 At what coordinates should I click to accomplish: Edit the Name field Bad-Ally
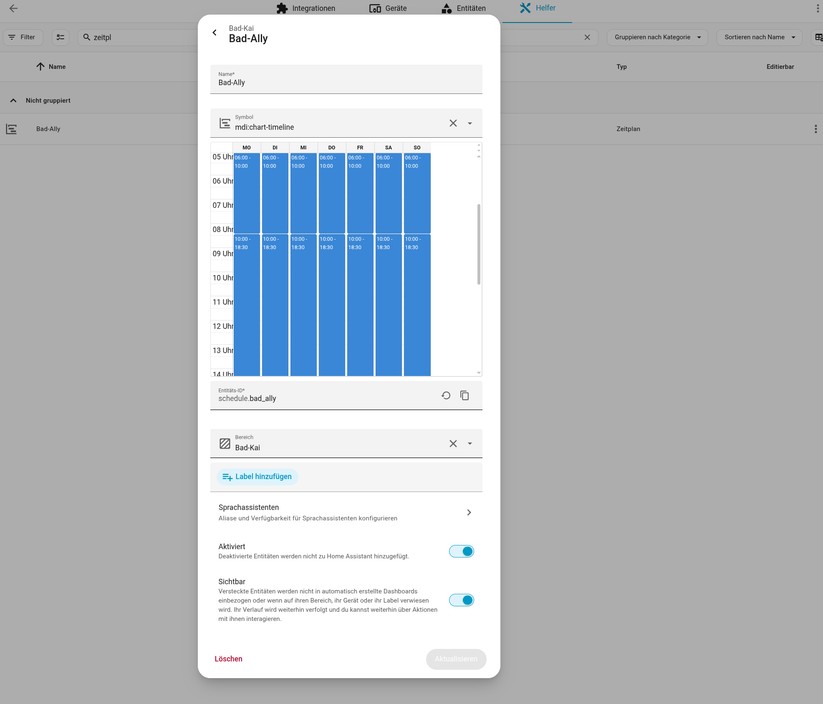click(346, 79)
